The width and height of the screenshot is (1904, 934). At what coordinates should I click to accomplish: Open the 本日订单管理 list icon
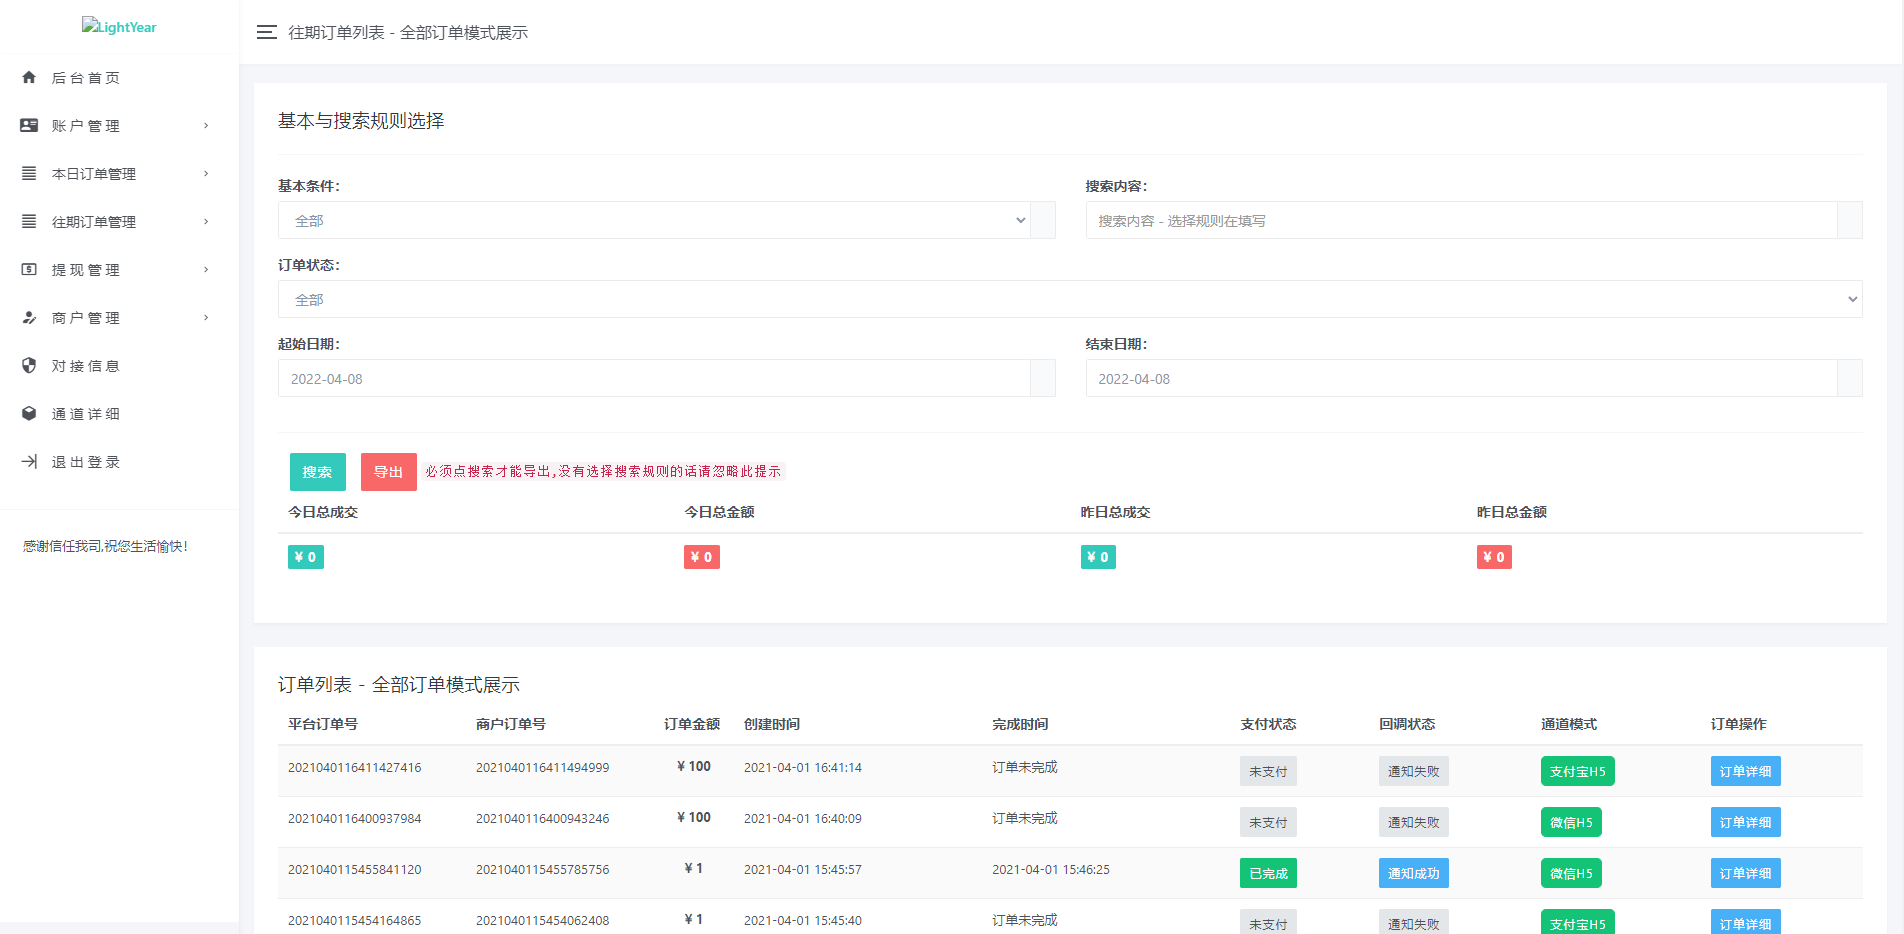(28, 173)
